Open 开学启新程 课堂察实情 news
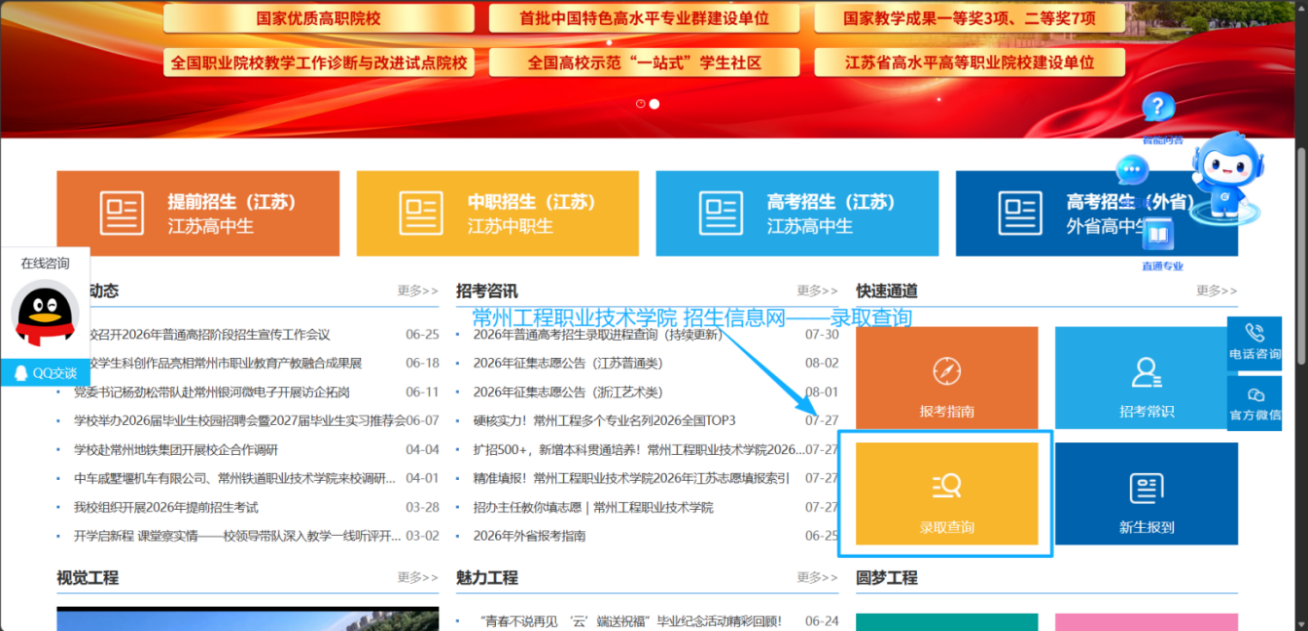1308x631 pixels. tap(235, 536)
